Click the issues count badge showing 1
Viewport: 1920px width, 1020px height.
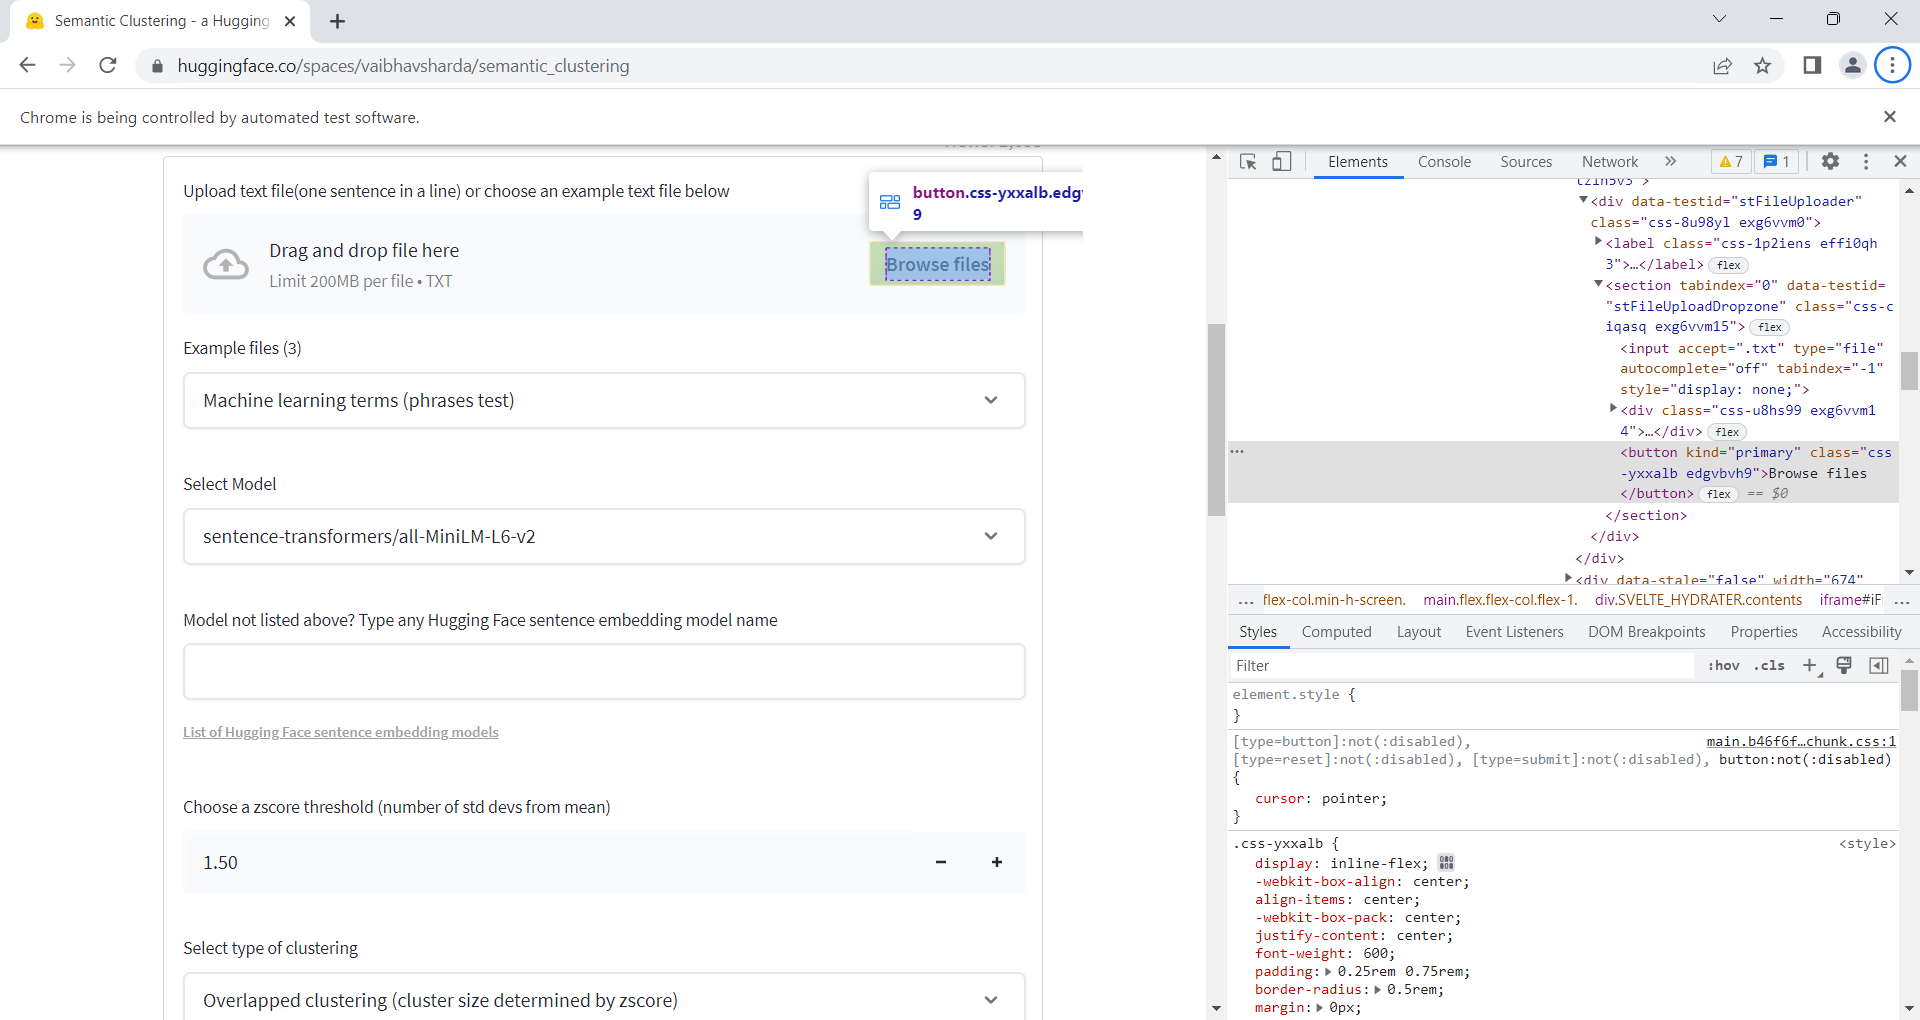click(1777, 161)
